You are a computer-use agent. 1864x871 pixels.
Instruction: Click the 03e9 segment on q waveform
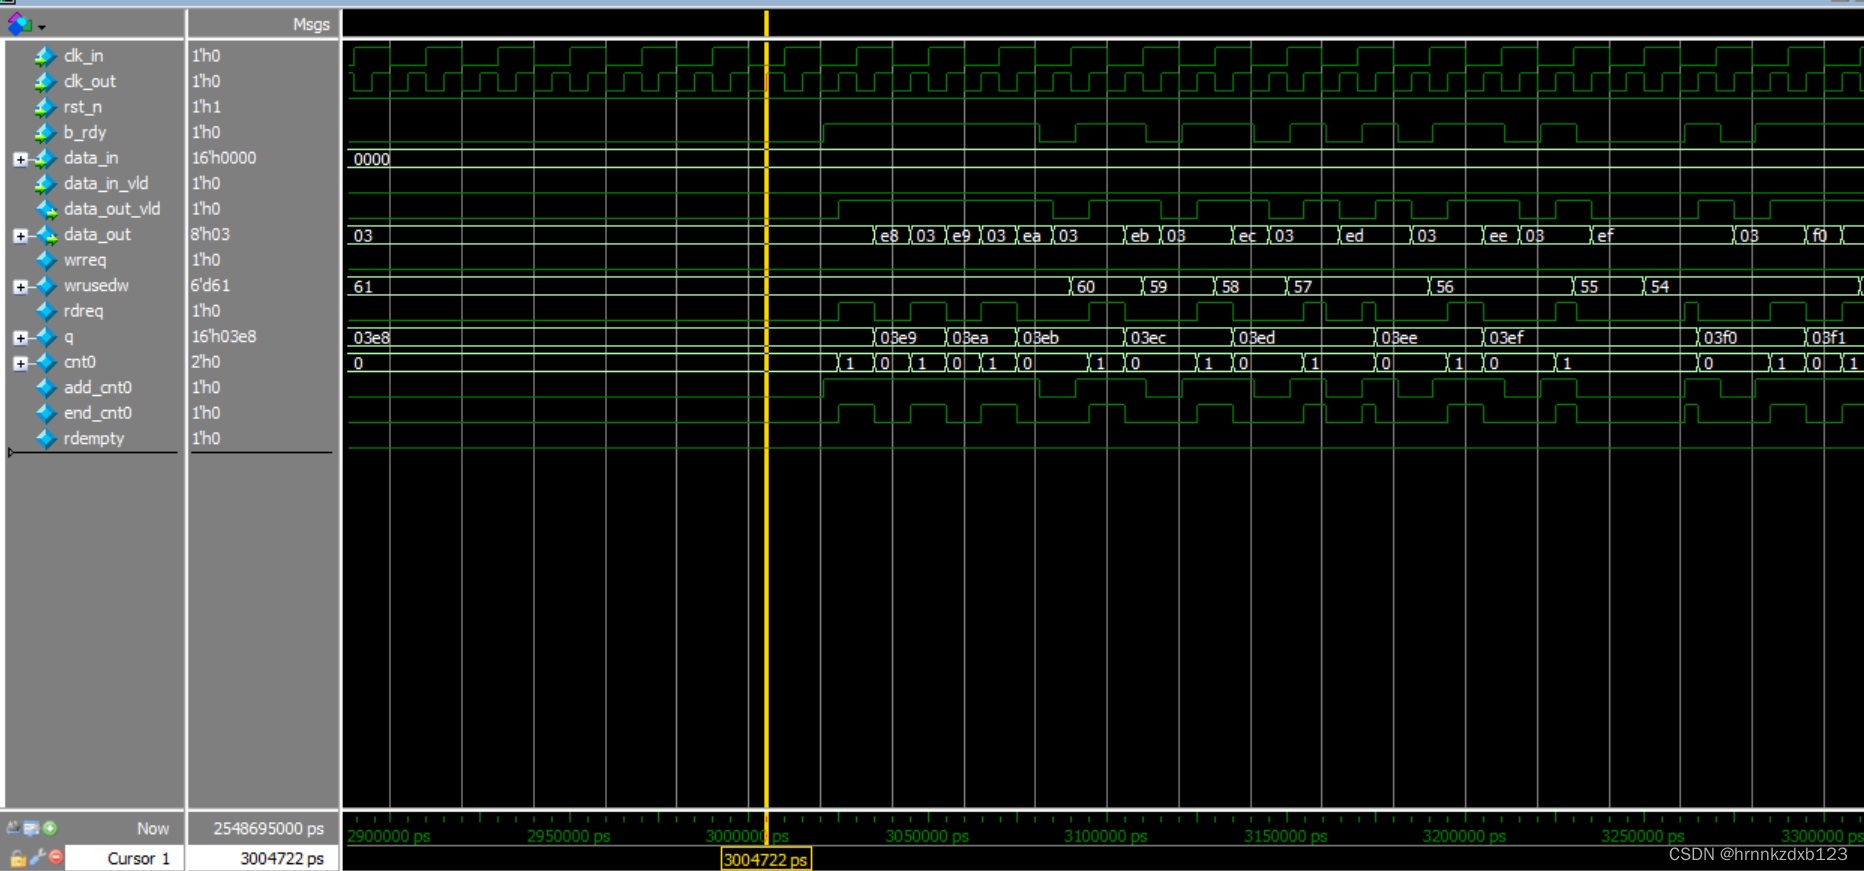click(x=910, y=338)
